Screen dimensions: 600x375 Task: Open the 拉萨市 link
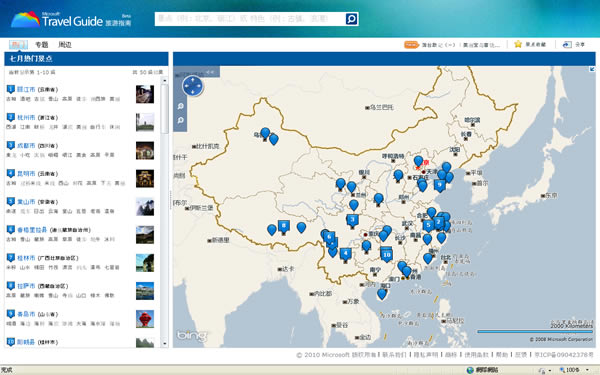click(x=26, y=286)
